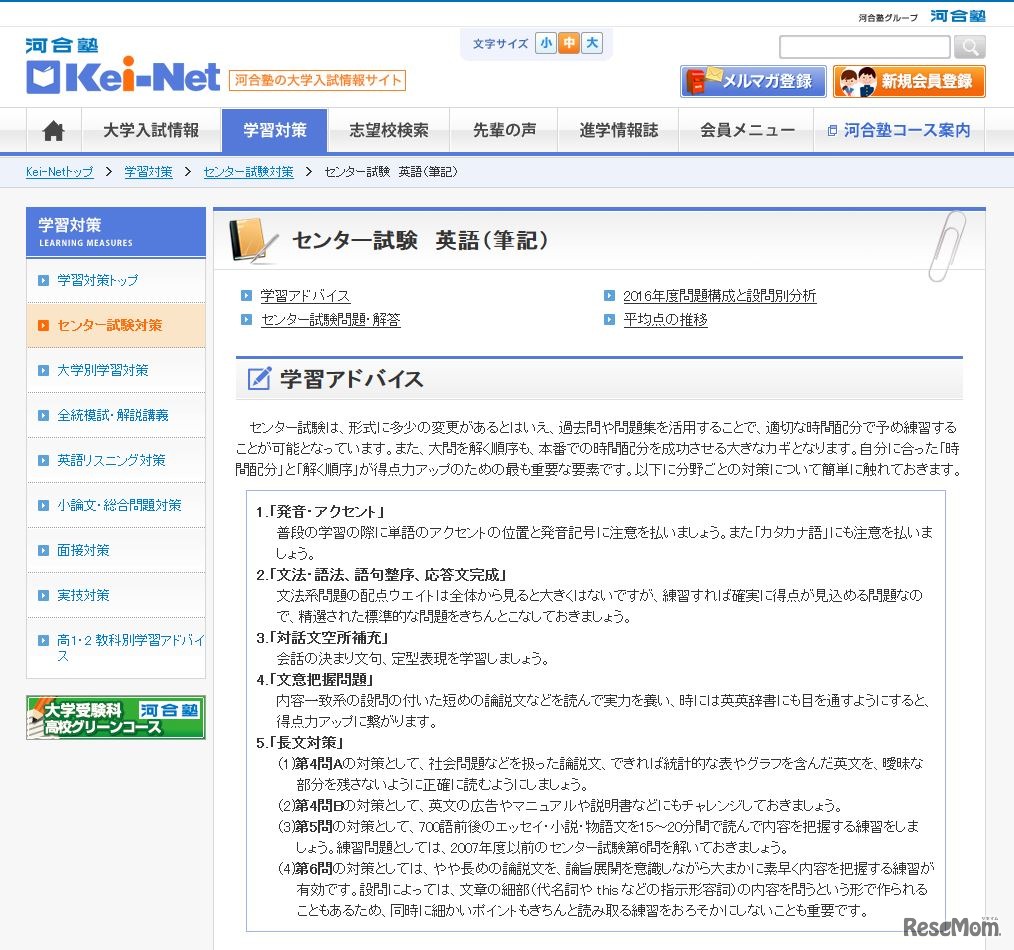The width and height of the screenshot is (1014, 950).
Task: Open the 志望校検索 menu item
Action: 388,130
